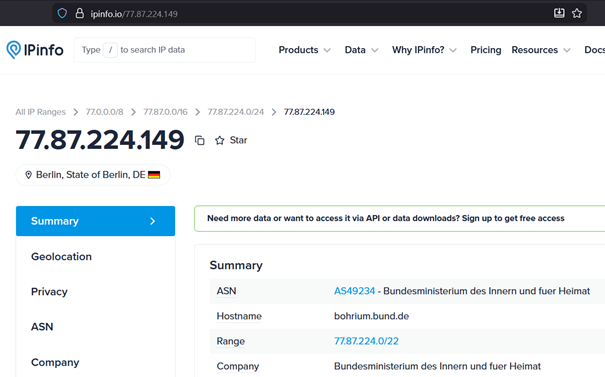Click the Summary section heading
The image size is (605, 377).
point(236,265)
